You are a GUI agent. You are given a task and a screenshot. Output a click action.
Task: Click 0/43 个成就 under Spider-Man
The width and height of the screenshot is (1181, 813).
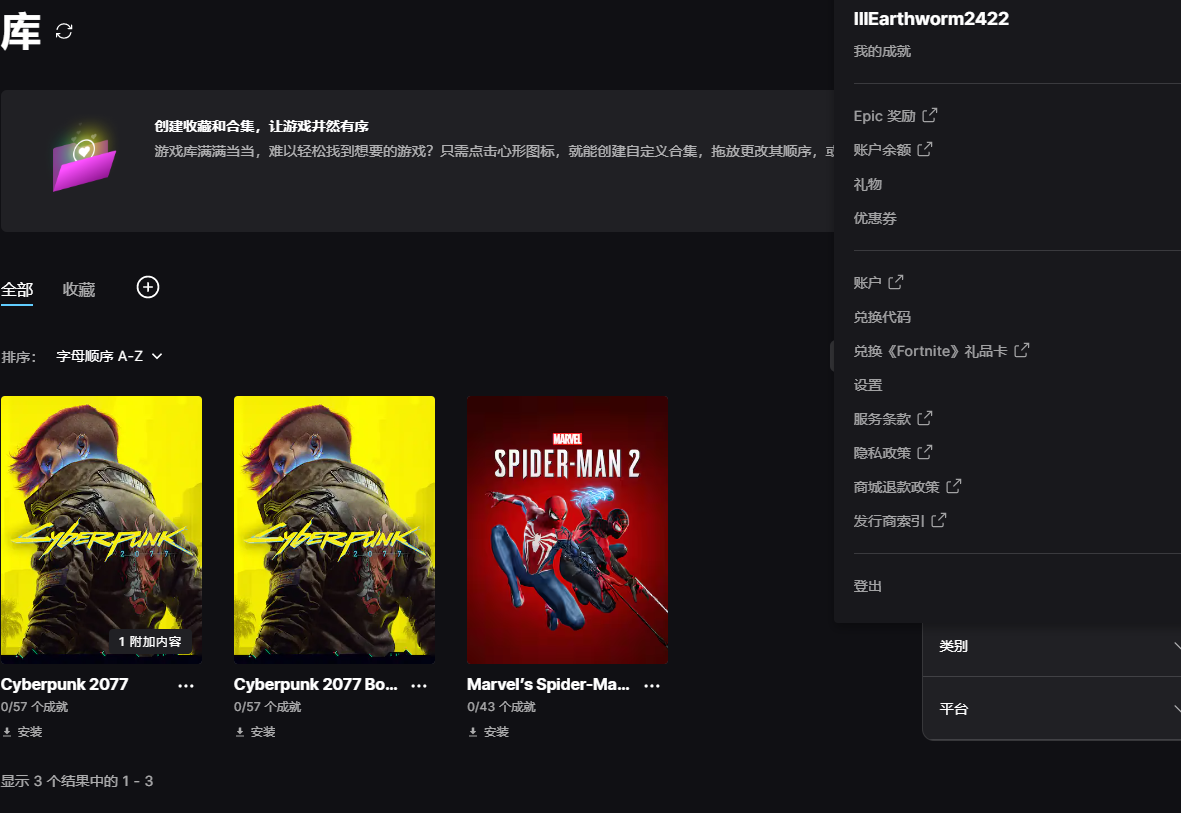click(501, 707)
